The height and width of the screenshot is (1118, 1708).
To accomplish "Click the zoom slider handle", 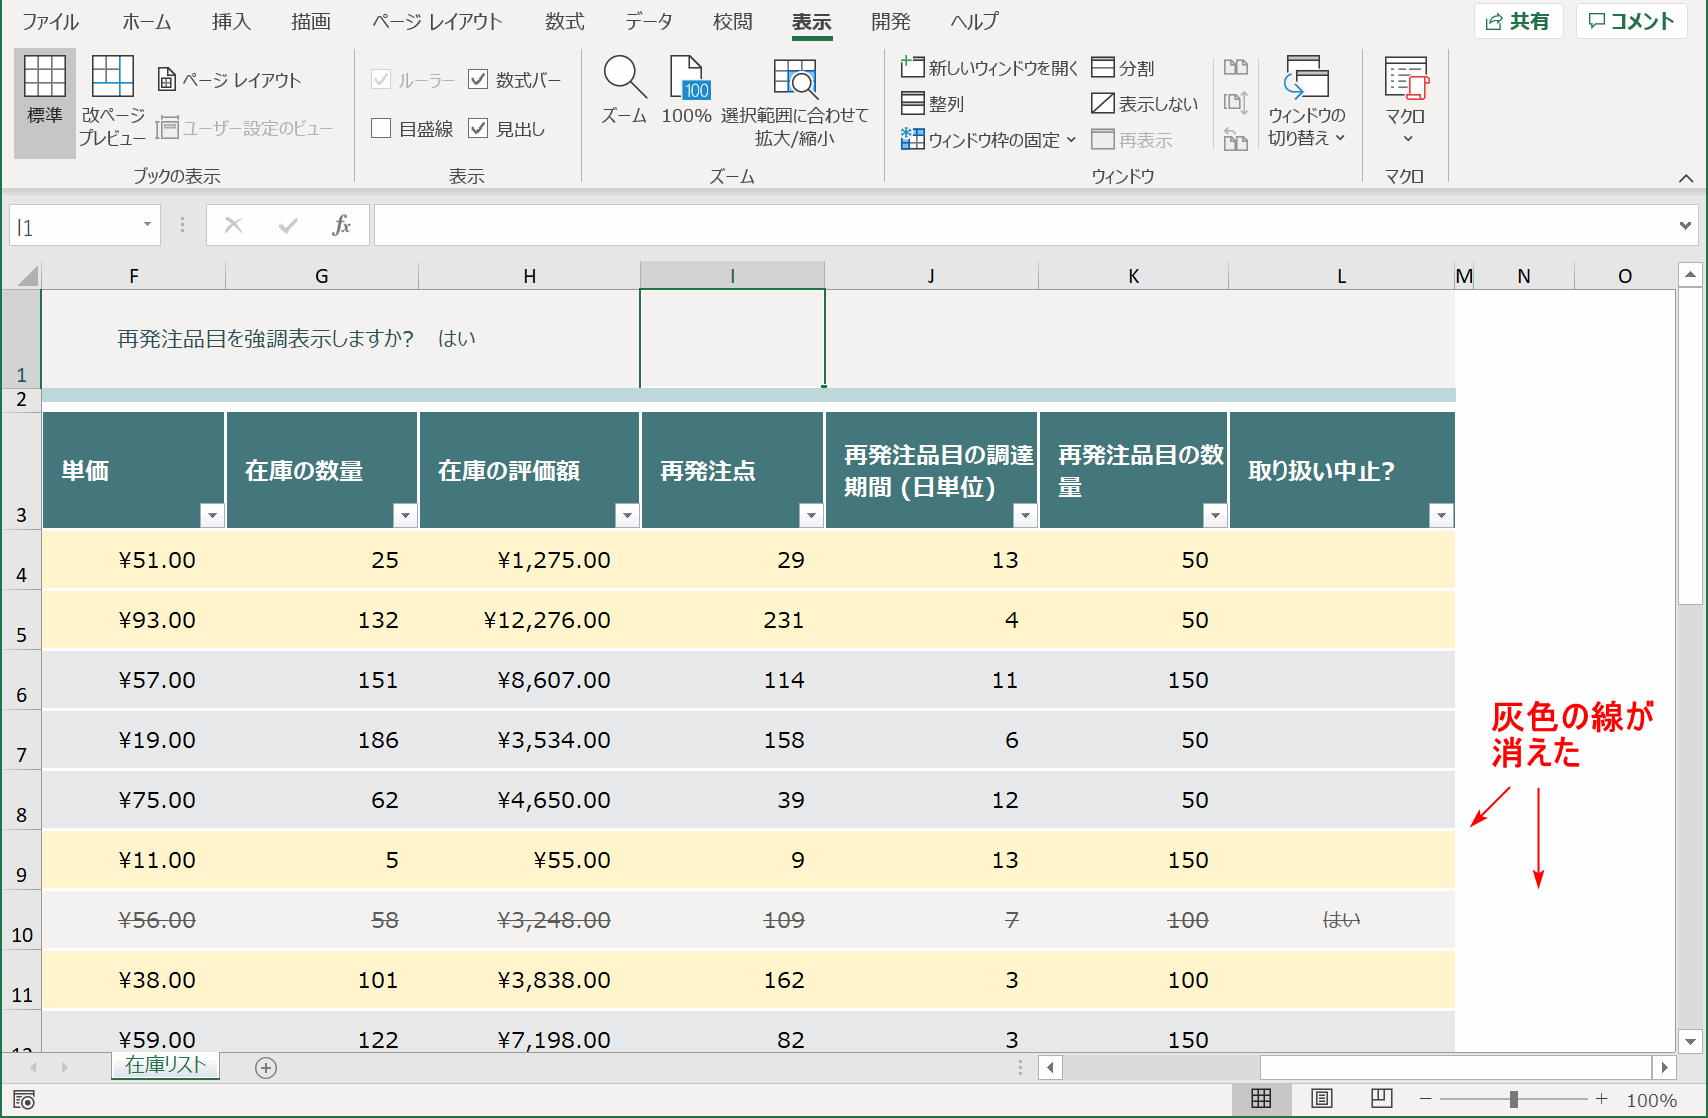I will click(1514, 1099).
